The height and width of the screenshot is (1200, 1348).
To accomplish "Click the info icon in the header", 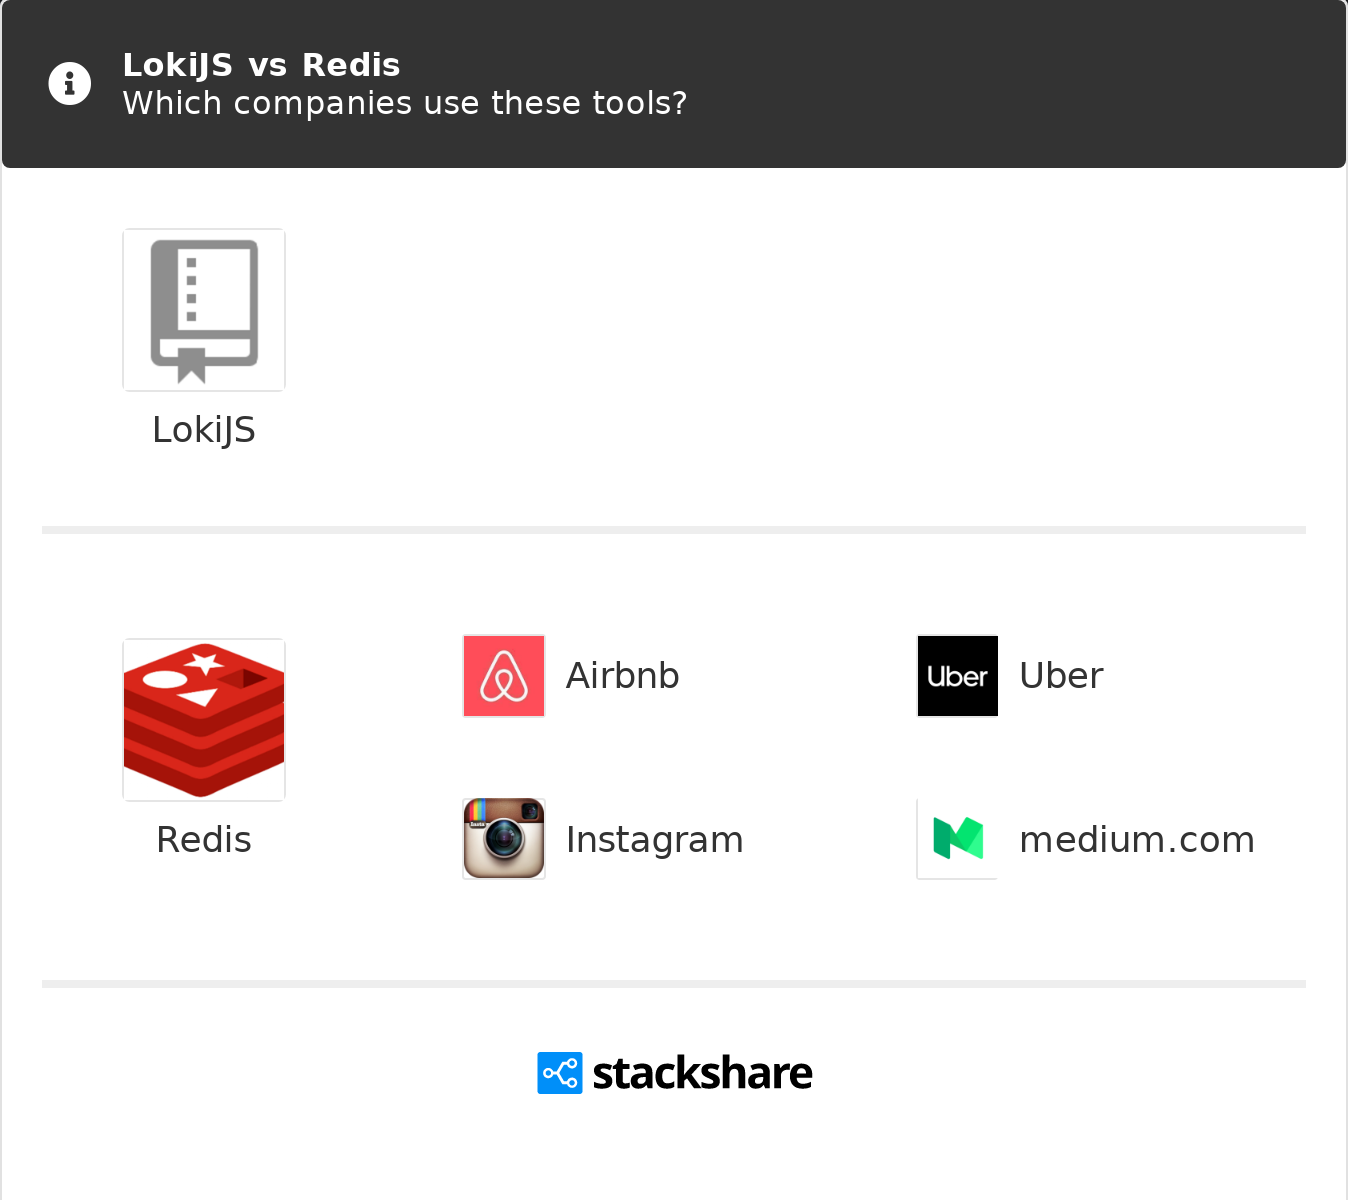I will tap(70, 84).
